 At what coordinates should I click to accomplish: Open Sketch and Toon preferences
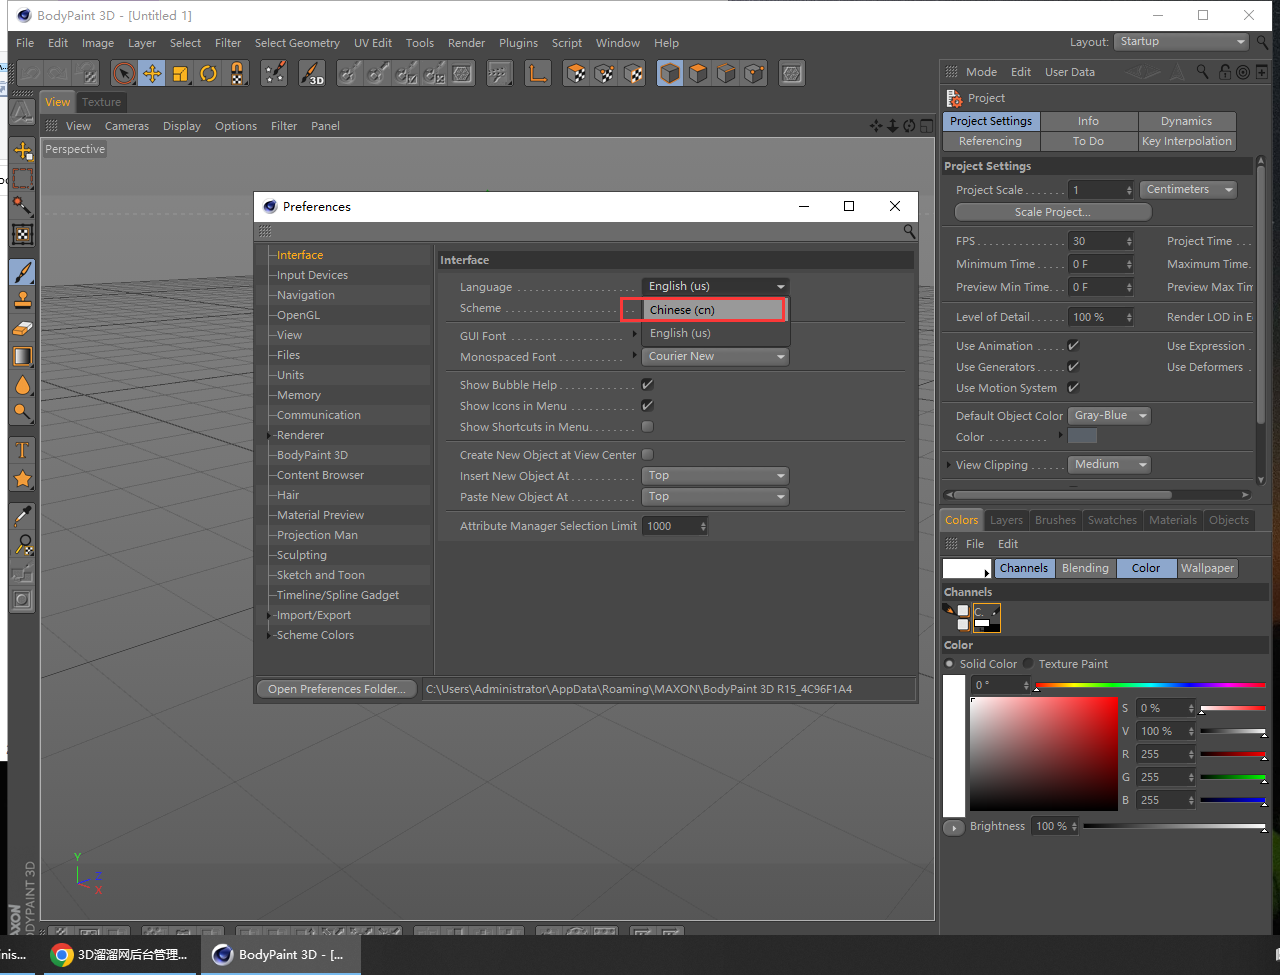[321, 575]
